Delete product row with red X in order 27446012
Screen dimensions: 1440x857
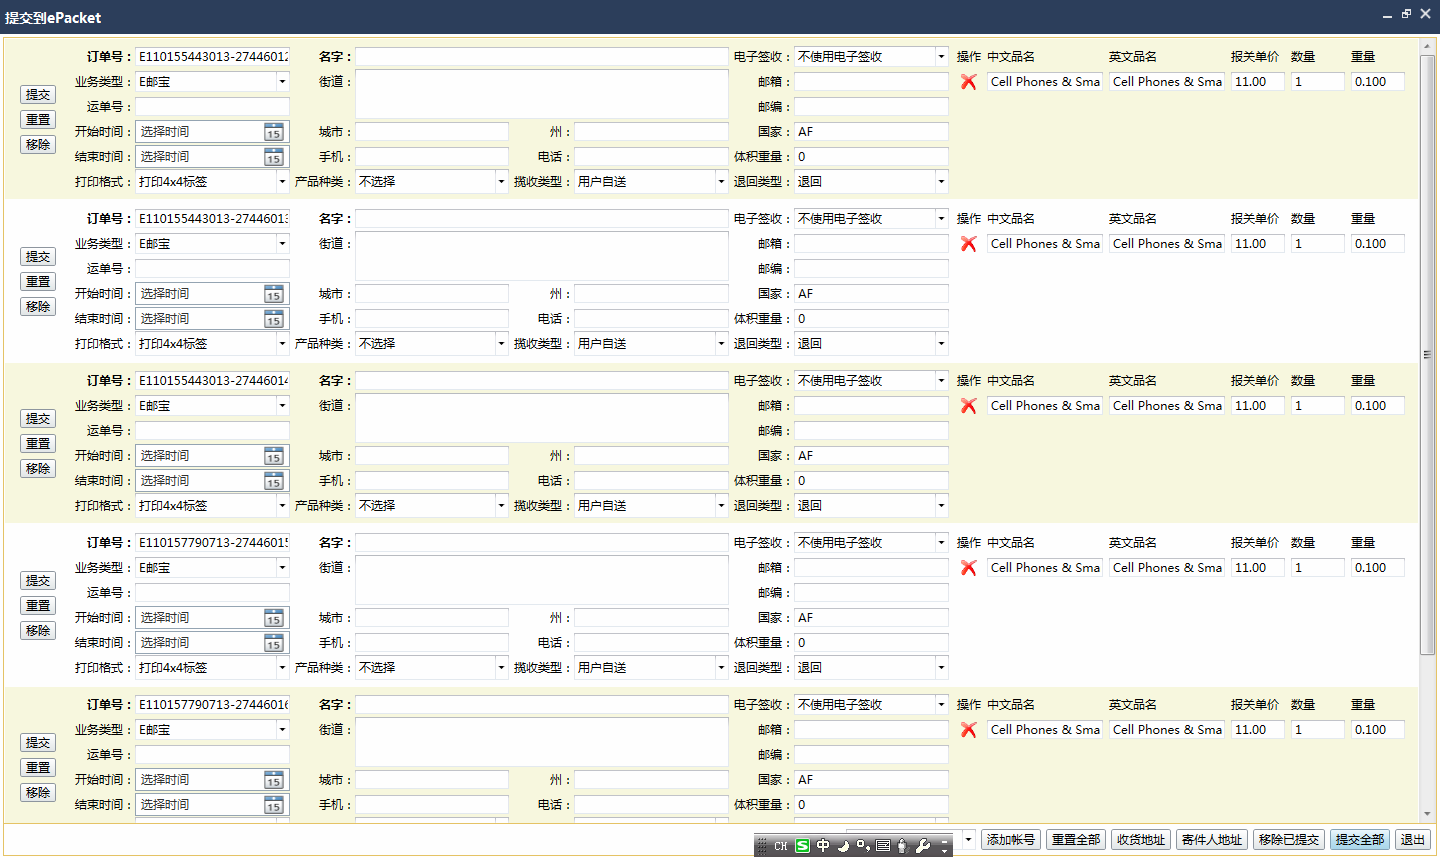tap(968, 82)
